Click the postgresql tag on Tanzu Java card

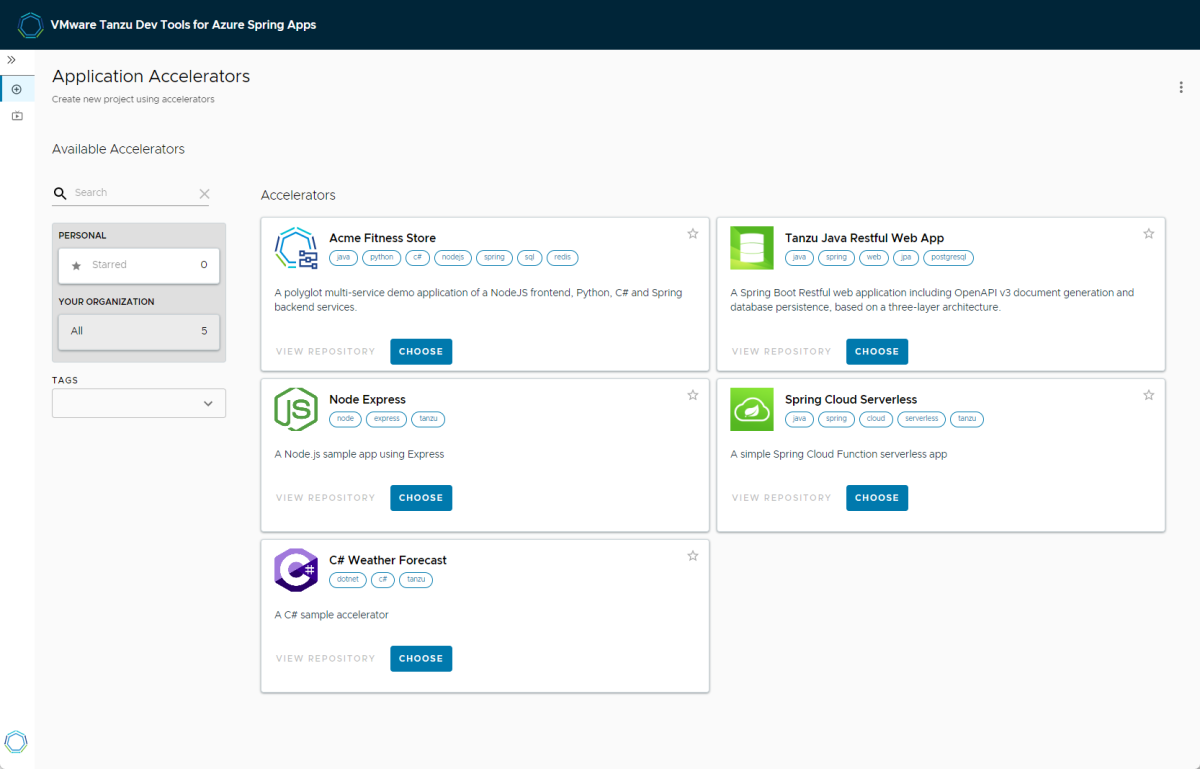tap(949, 257)
